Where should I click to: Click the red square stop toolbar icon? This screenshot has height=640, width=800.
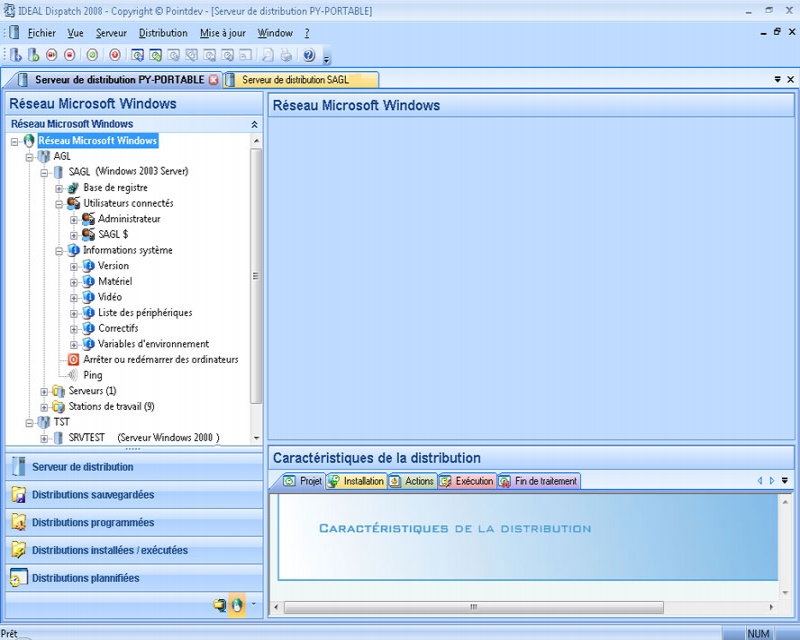click(x=70, y=55)
